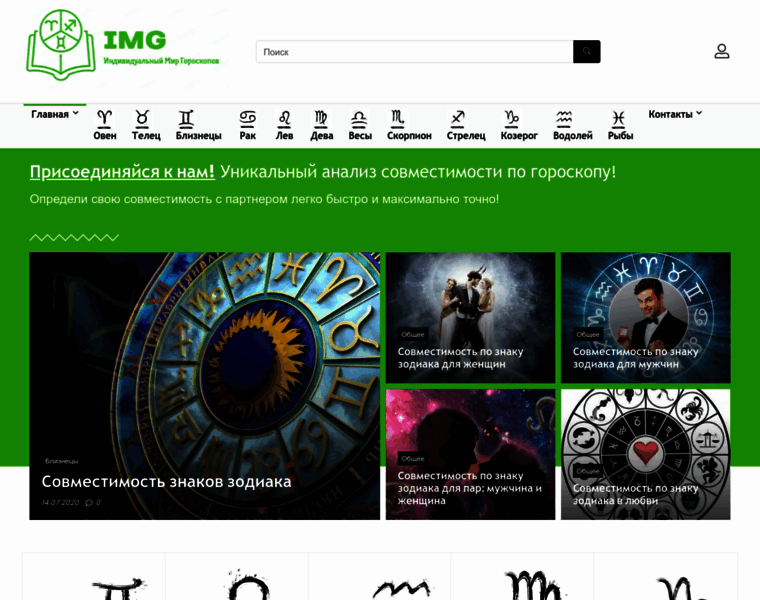Open the user account icon
Viewport: 760px width, 600px height.
click(x=722, y=51)
